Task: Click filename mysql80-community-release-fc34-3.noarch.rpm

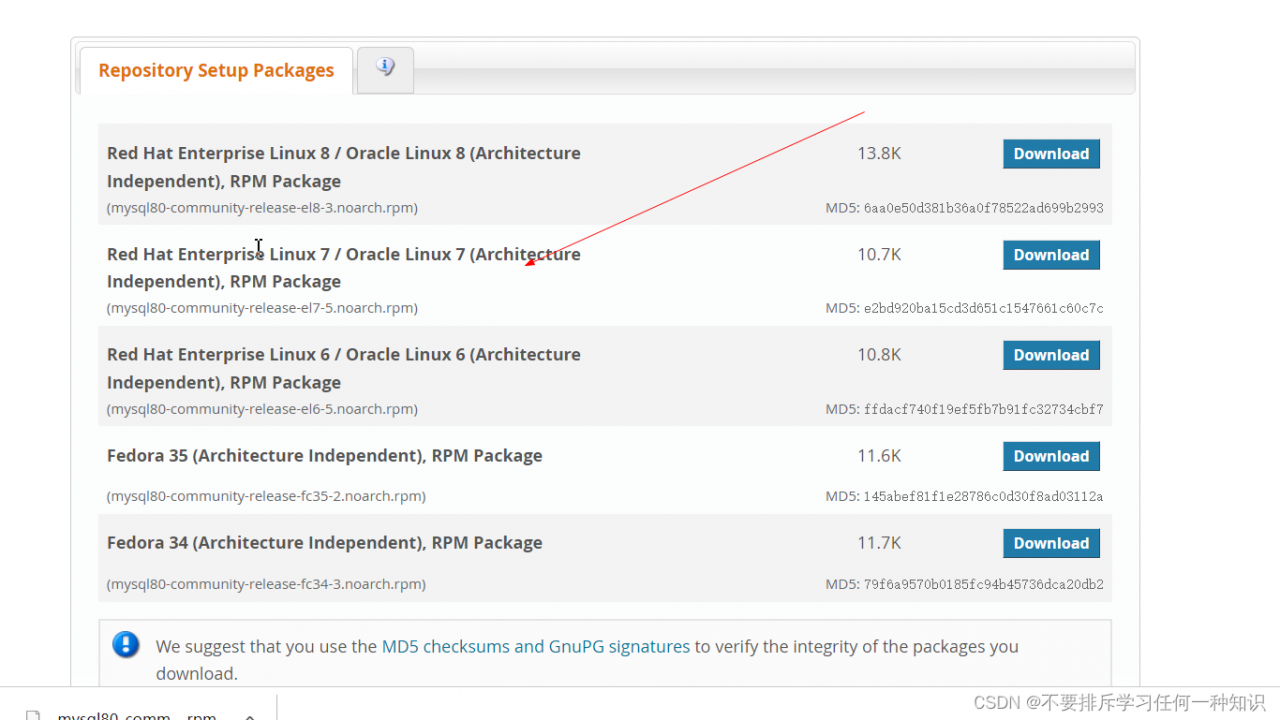Action: tap(266, 584)
